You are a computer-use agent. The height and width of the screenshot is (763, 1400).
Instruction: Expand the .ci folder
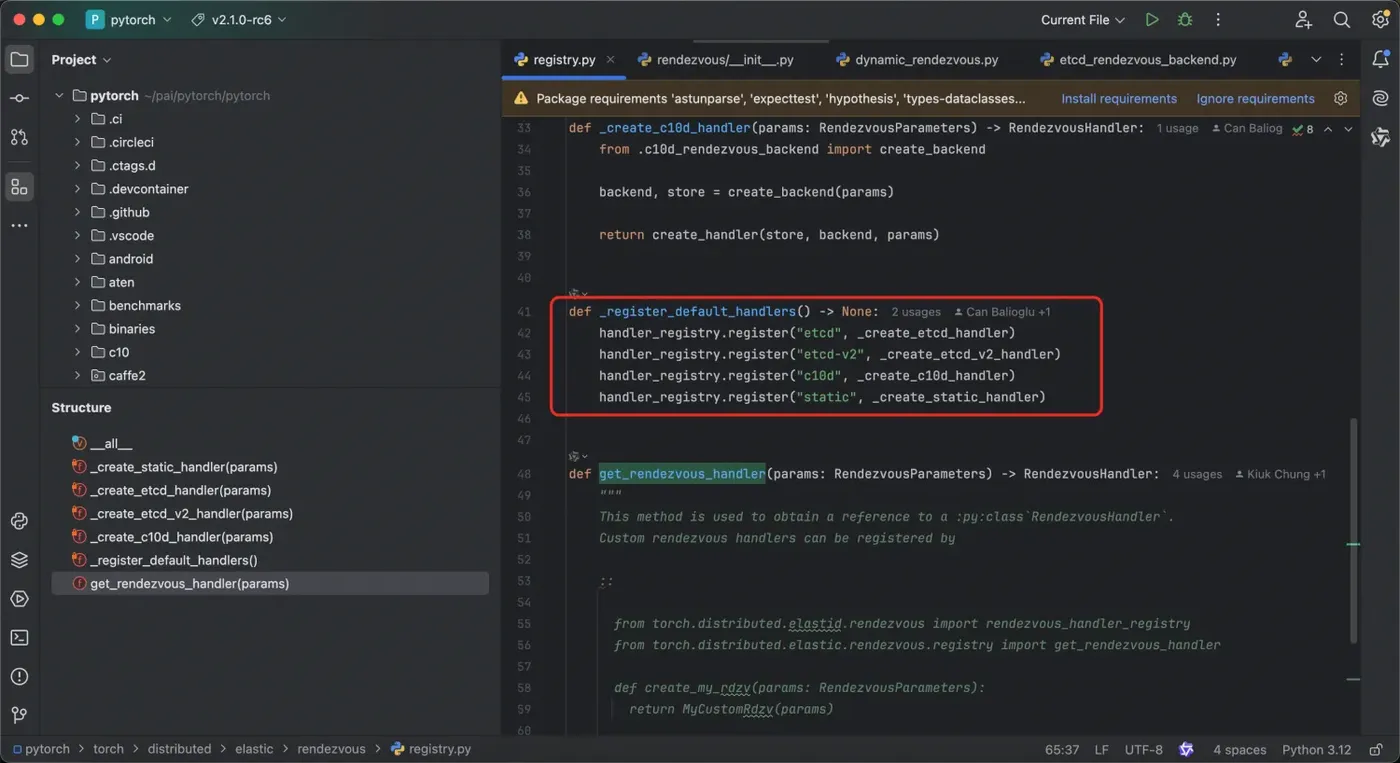(x=77, y=119)
